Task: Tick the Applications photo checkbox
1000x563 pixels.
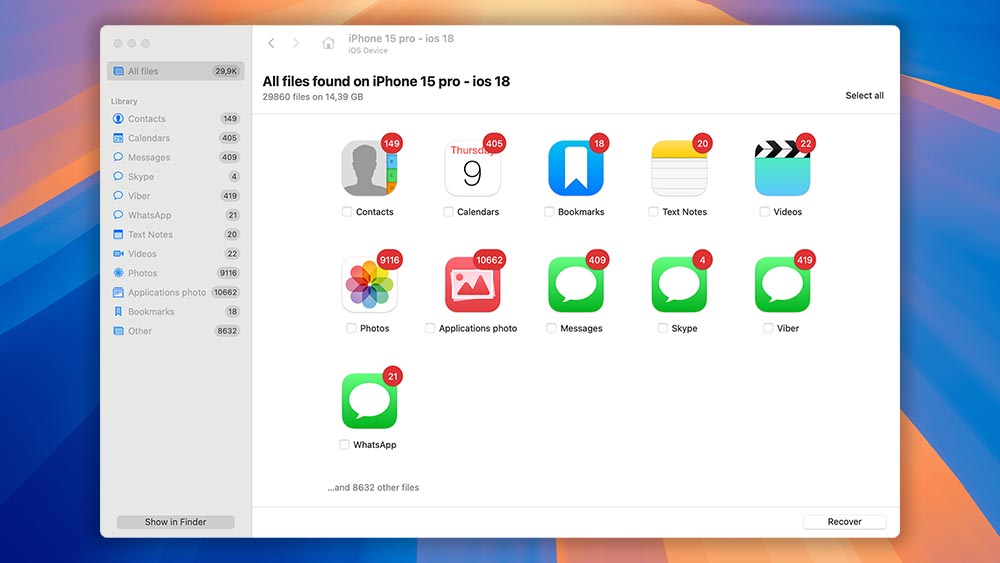Action: coord(430,328)
